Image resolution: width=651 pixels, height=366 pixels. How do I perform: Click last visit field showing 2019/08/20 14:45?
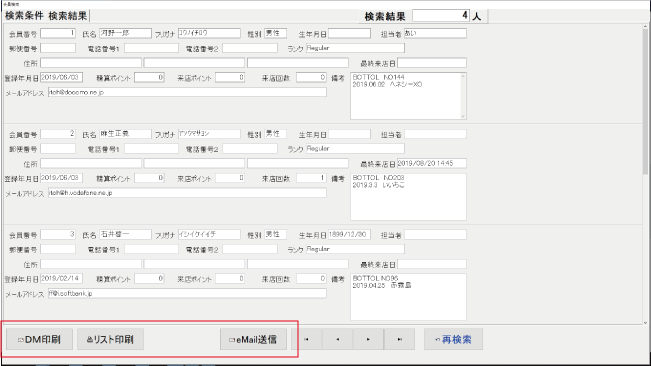click(432, 163)
